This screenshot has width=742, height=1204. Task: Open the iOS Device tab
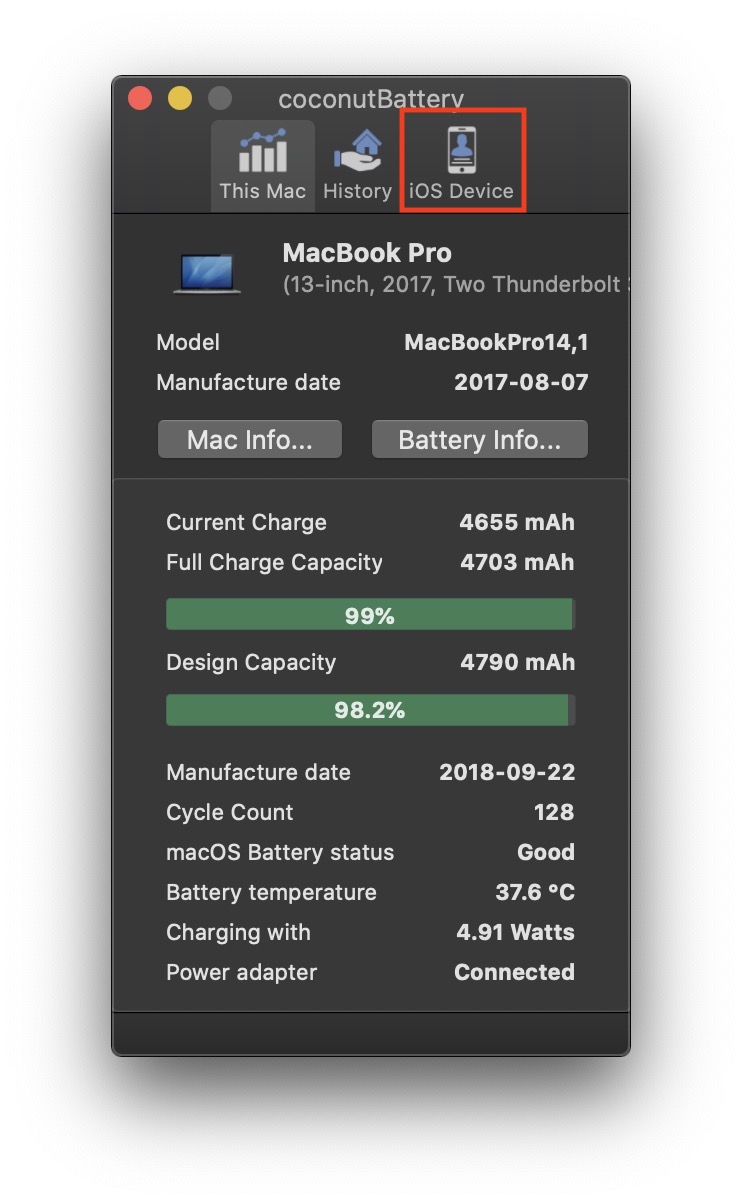(461, 165)
